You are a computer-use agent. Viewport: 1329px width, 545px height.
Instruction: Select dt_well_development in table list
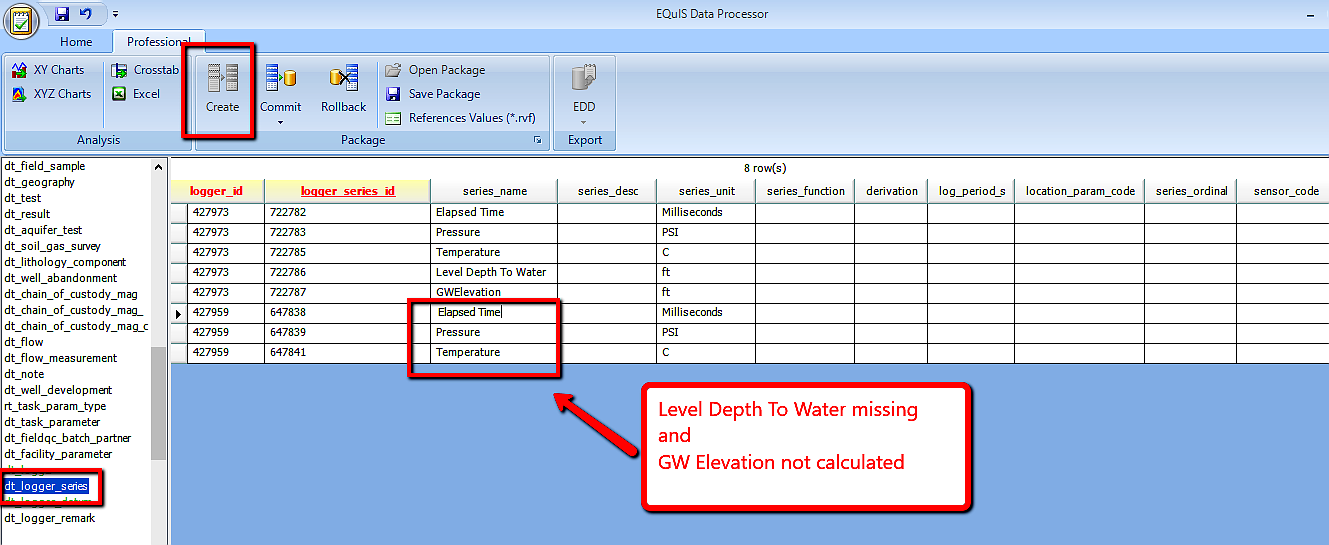click(x=58, y=390)
